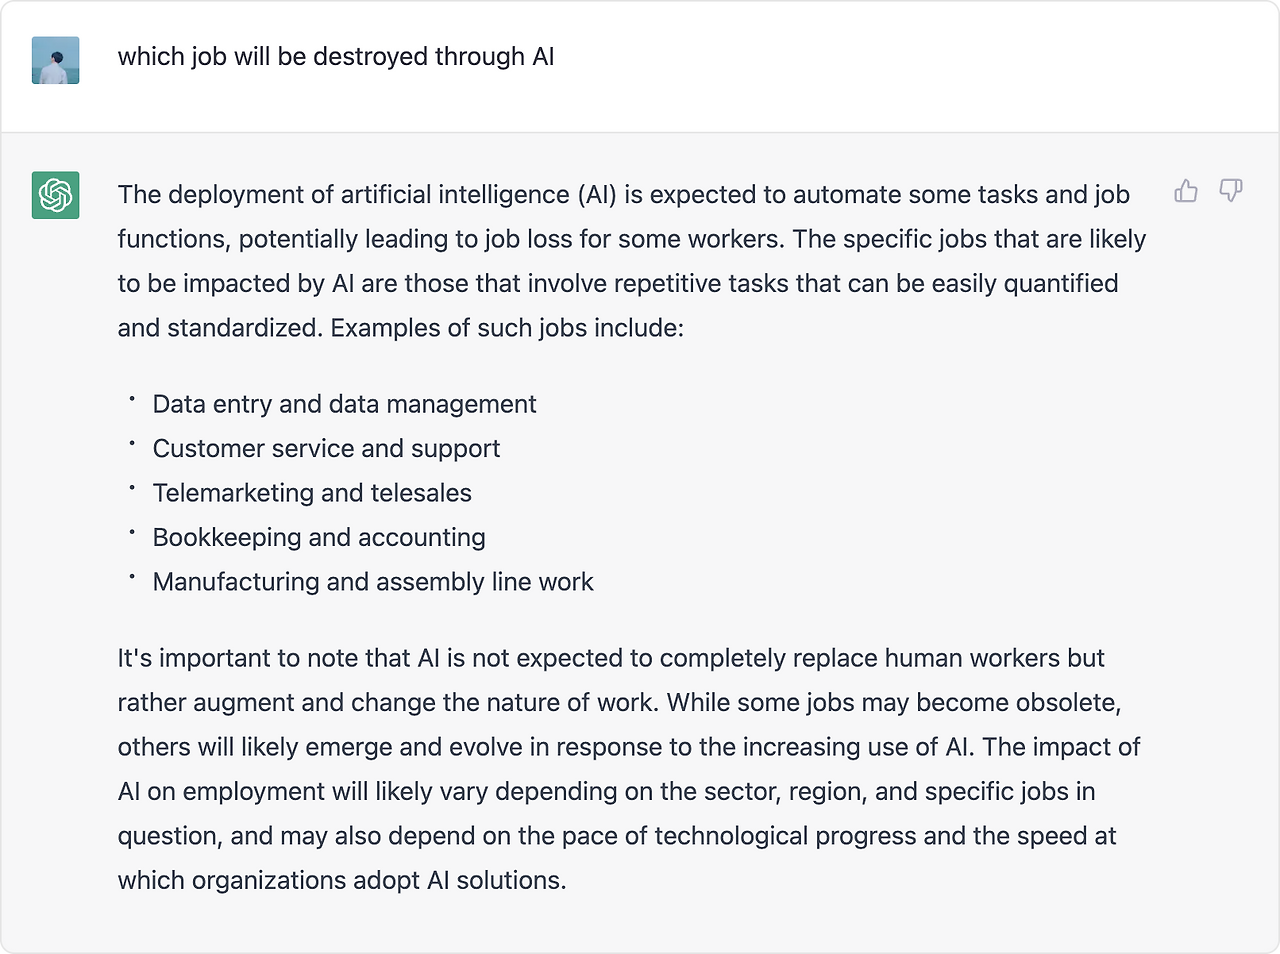Click the paragraph starting 'The deployment of'
The width and height of the screenshot is (1280, 954).
(632, 261)
